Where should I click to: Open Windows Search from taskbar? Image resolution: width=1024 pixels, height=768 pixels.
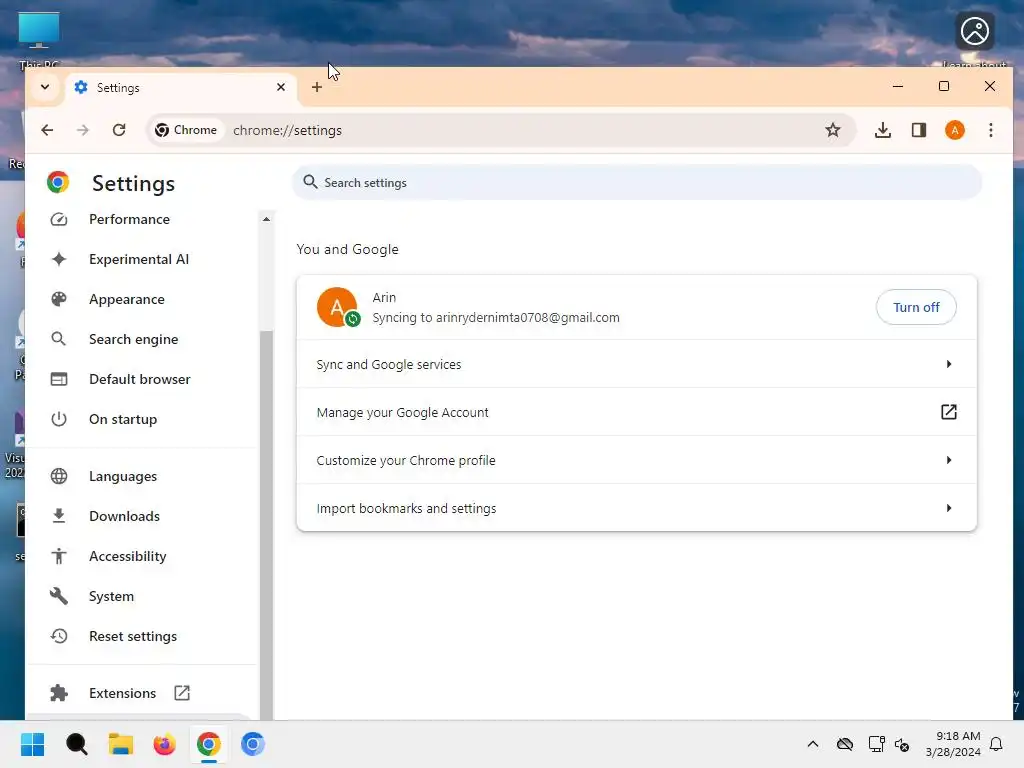click(x=76, y=744)
